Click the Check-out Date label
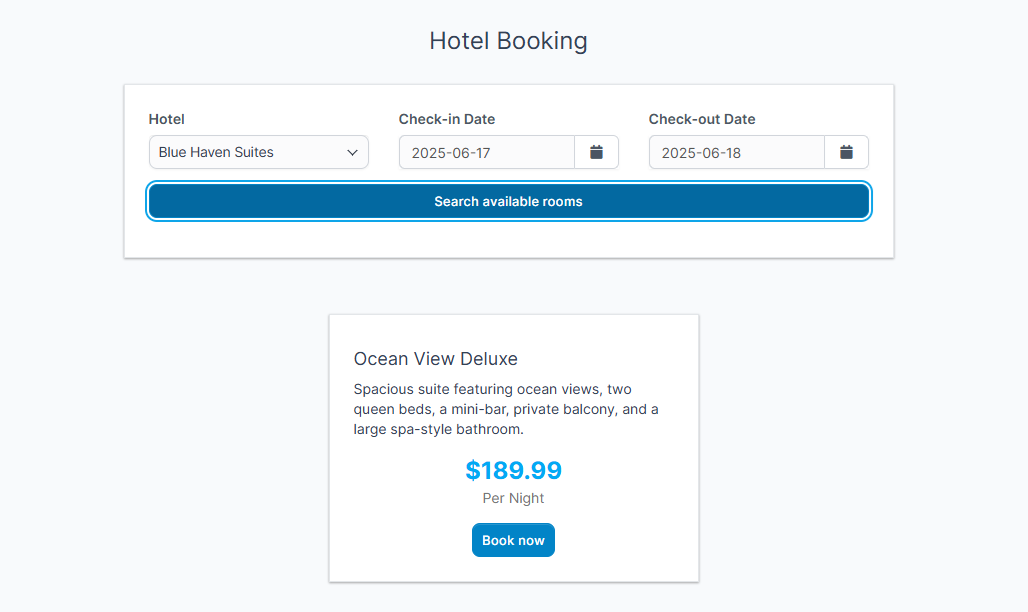Viewport: 1028px width, 612px height. click(x=702, y=119)
